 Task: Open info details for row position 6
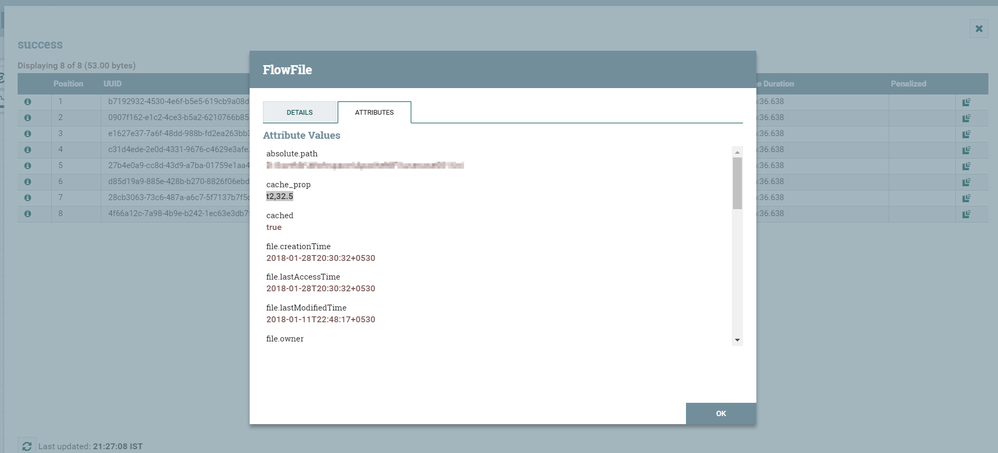tap(27, 181)
